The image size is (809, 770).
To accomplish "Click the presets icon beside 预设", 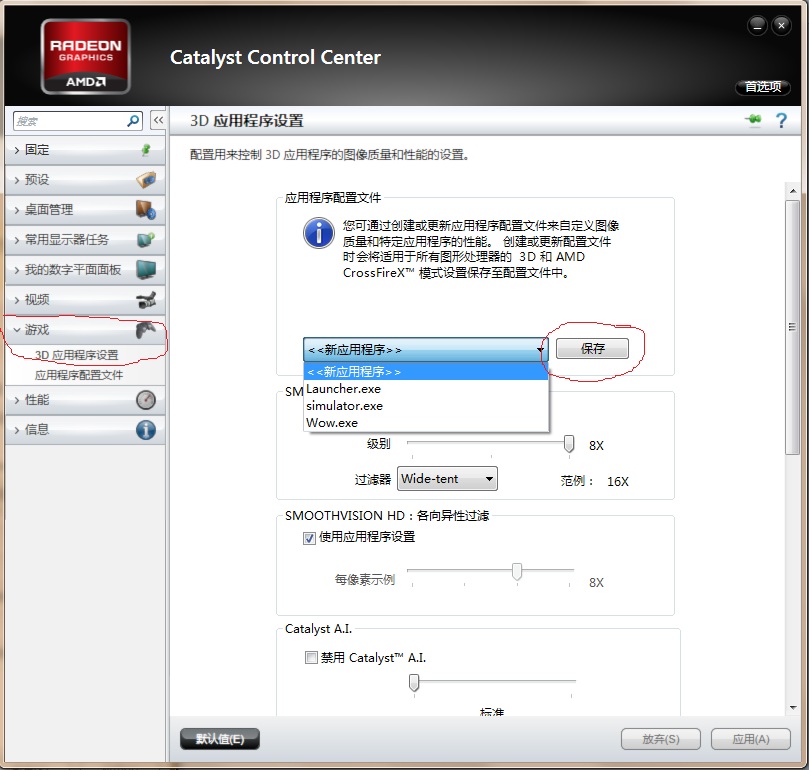I will tap(146, 180).
